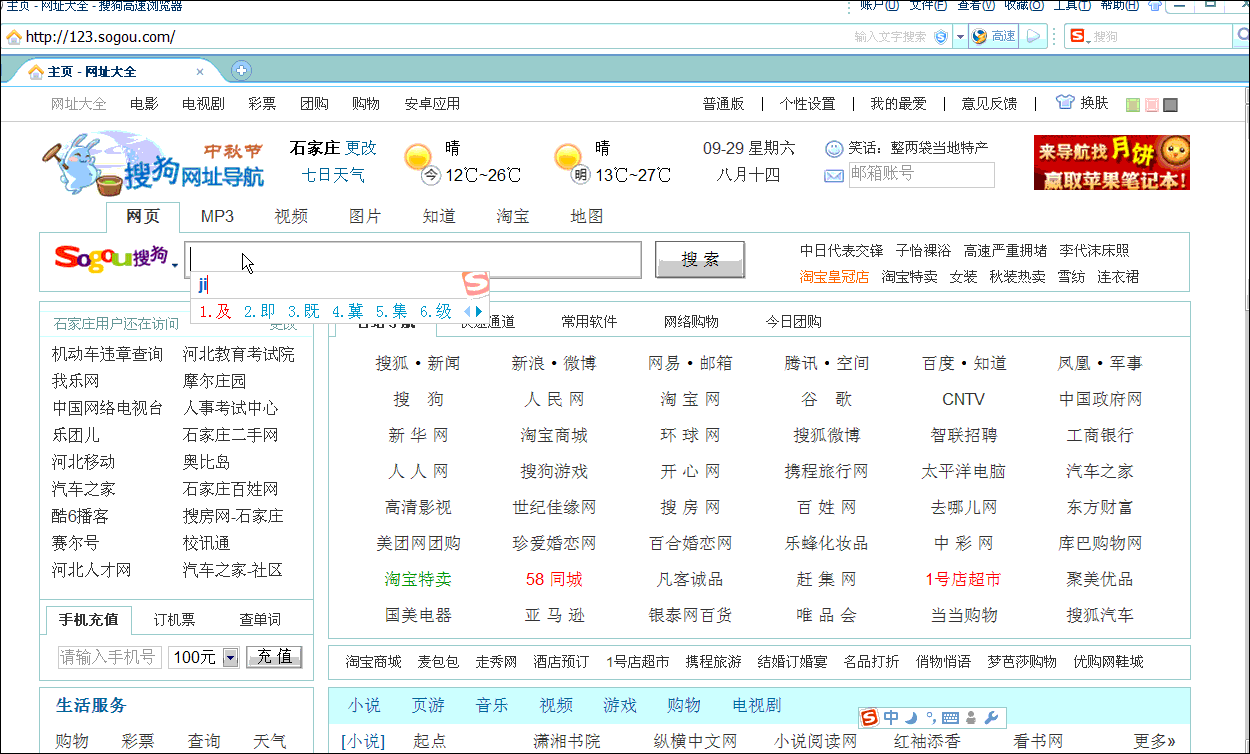Open the 七日天气 forecast link
Screen dimensions: 1250x754
click(333, 176)
